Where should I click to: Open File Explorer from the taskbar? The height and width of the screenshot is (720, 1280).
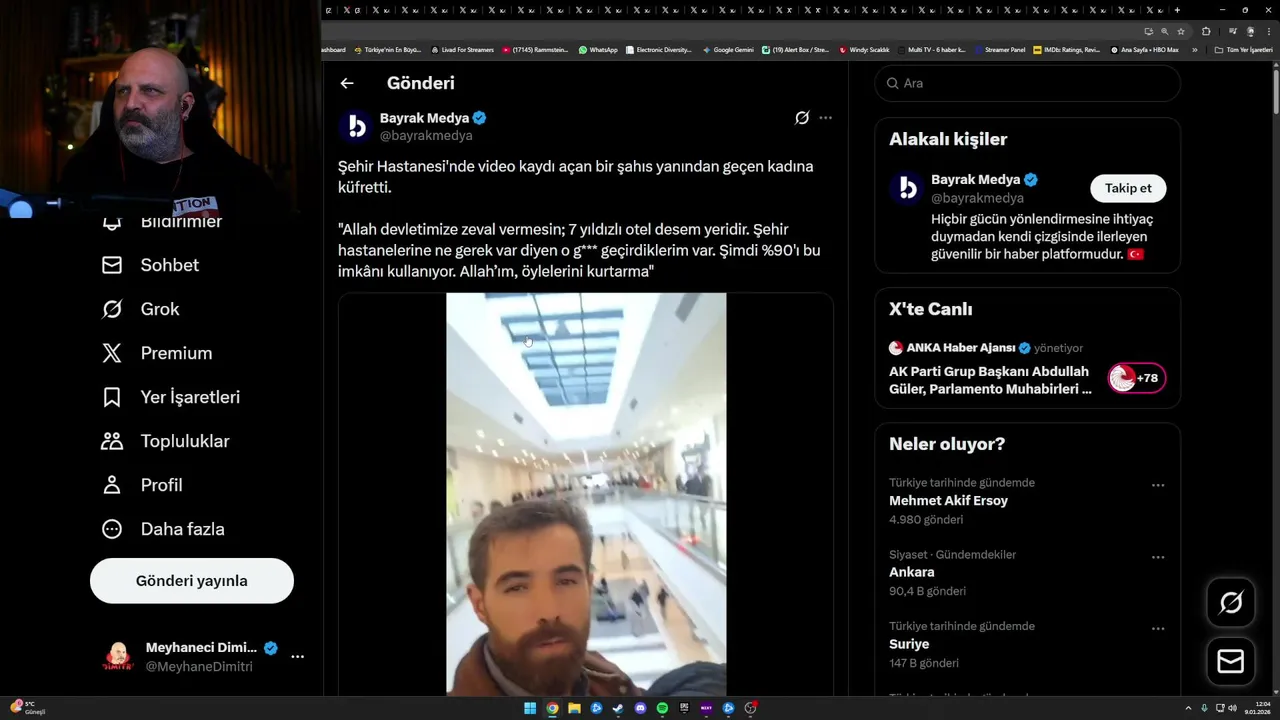(574, 708)
